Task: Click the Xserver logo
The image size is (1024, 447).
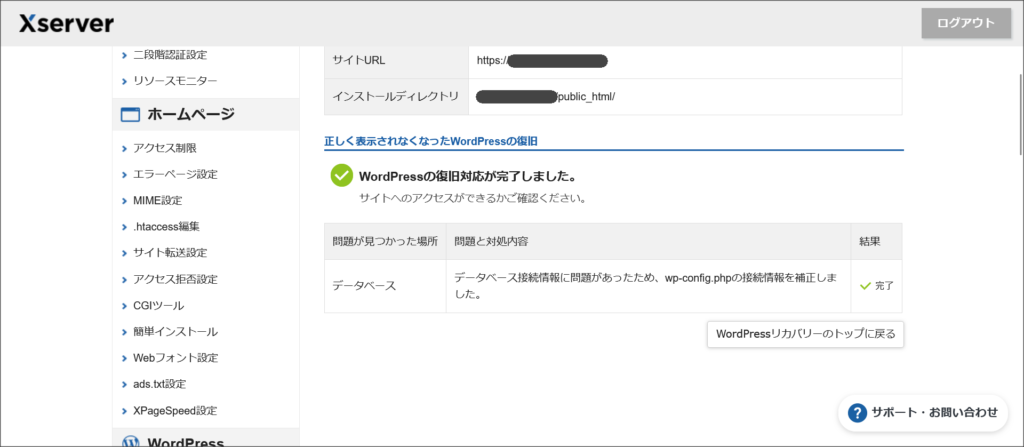Action: (x=66, y=24)
